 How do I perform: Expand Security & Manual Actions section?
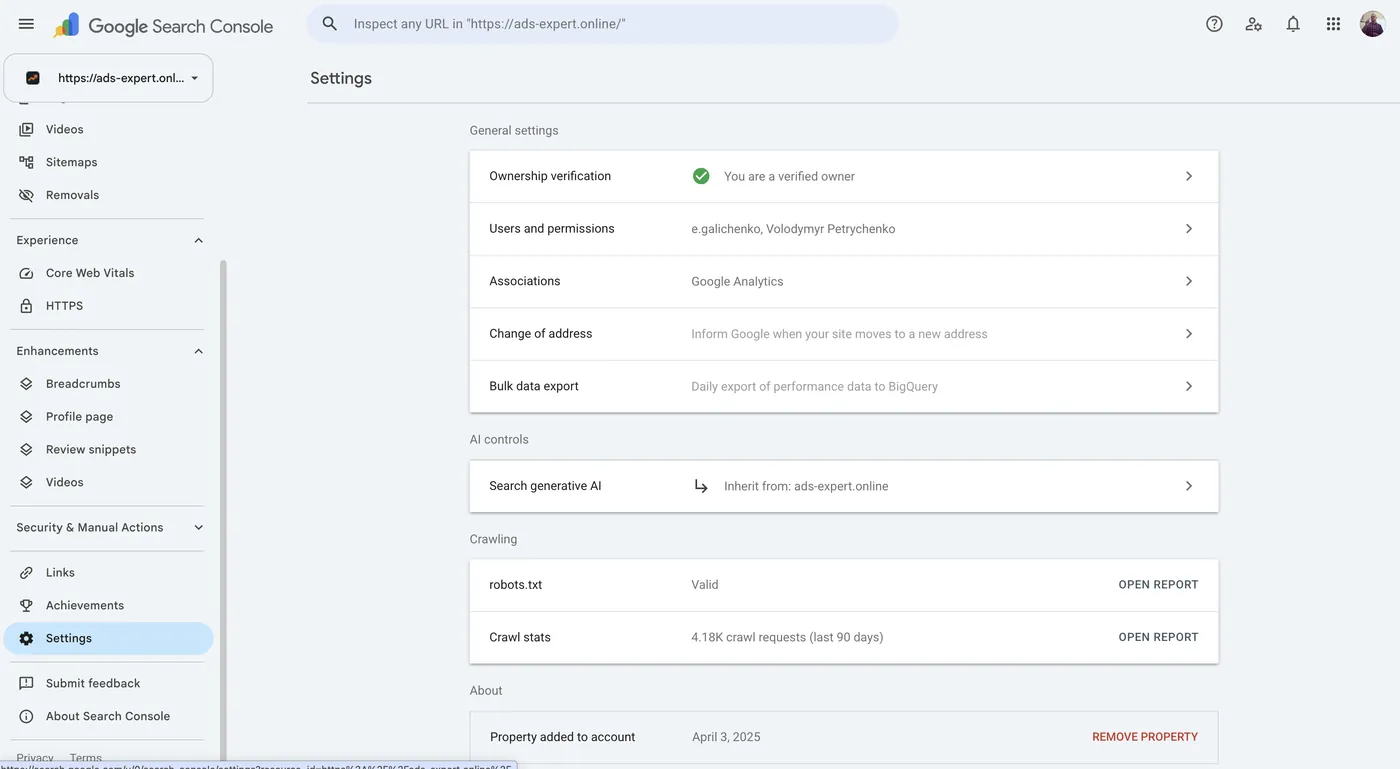coord(198,528)
